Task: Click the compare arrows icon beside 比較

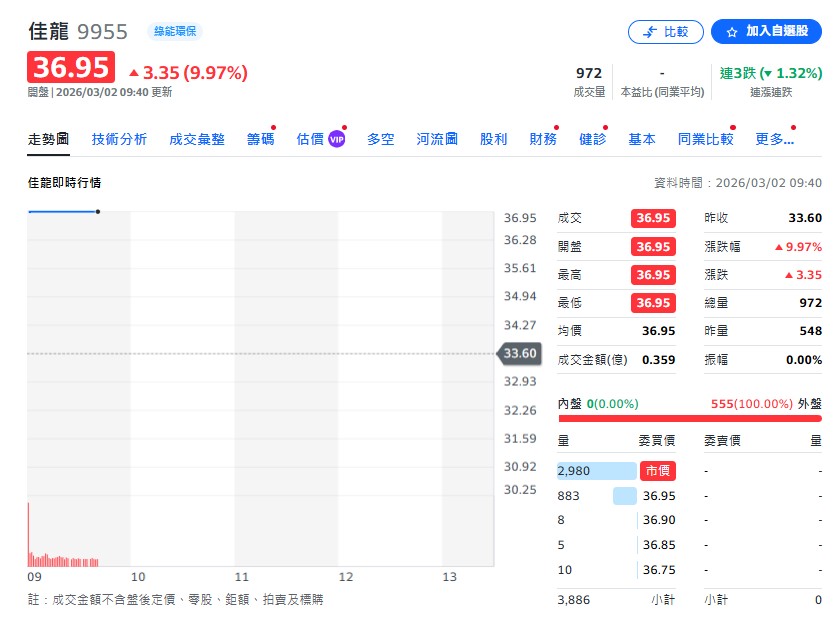Action: (649, 31)
